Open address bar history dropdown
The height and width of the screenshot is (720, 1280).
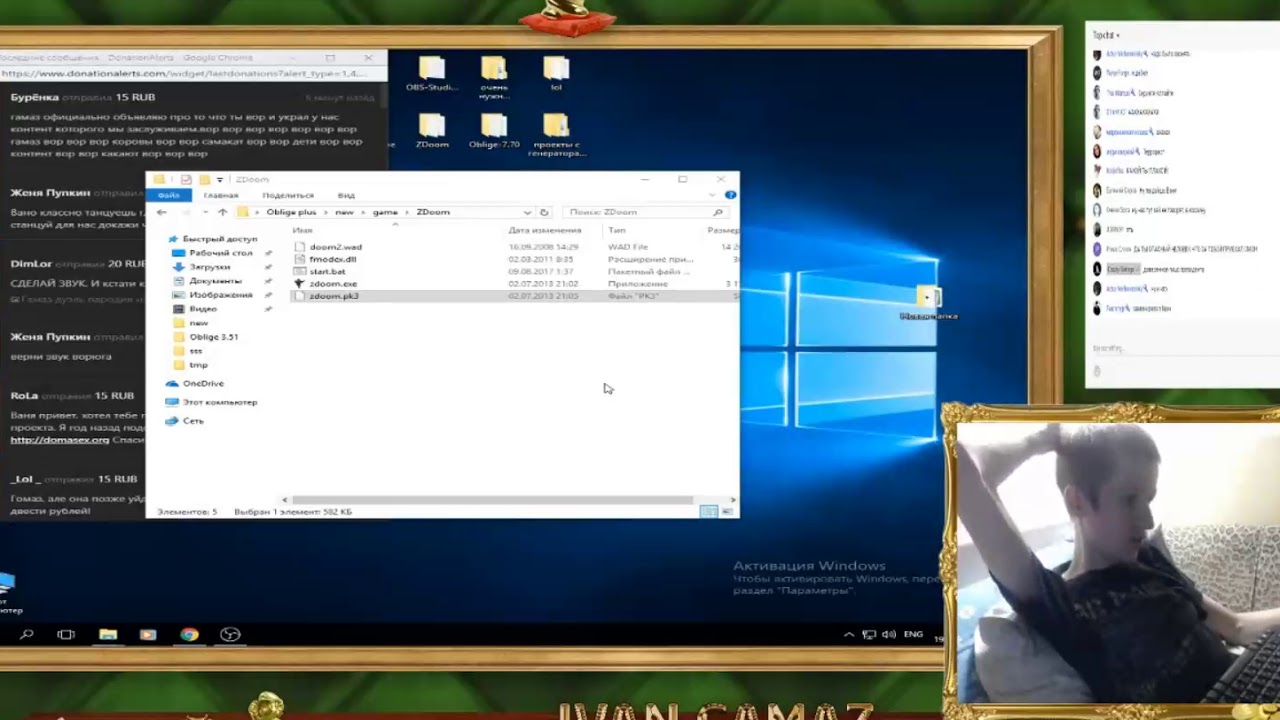[527, 212]
